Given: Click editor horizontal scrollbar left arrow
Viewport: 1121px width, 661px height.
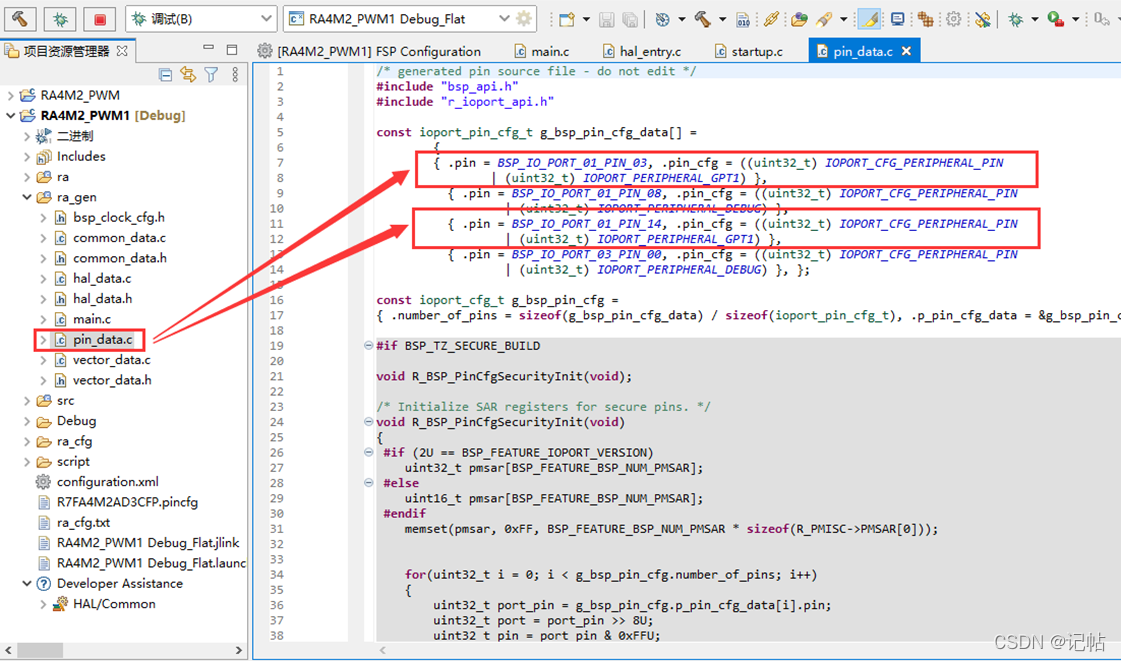Looking at the screenshot, I should [382, 650].
